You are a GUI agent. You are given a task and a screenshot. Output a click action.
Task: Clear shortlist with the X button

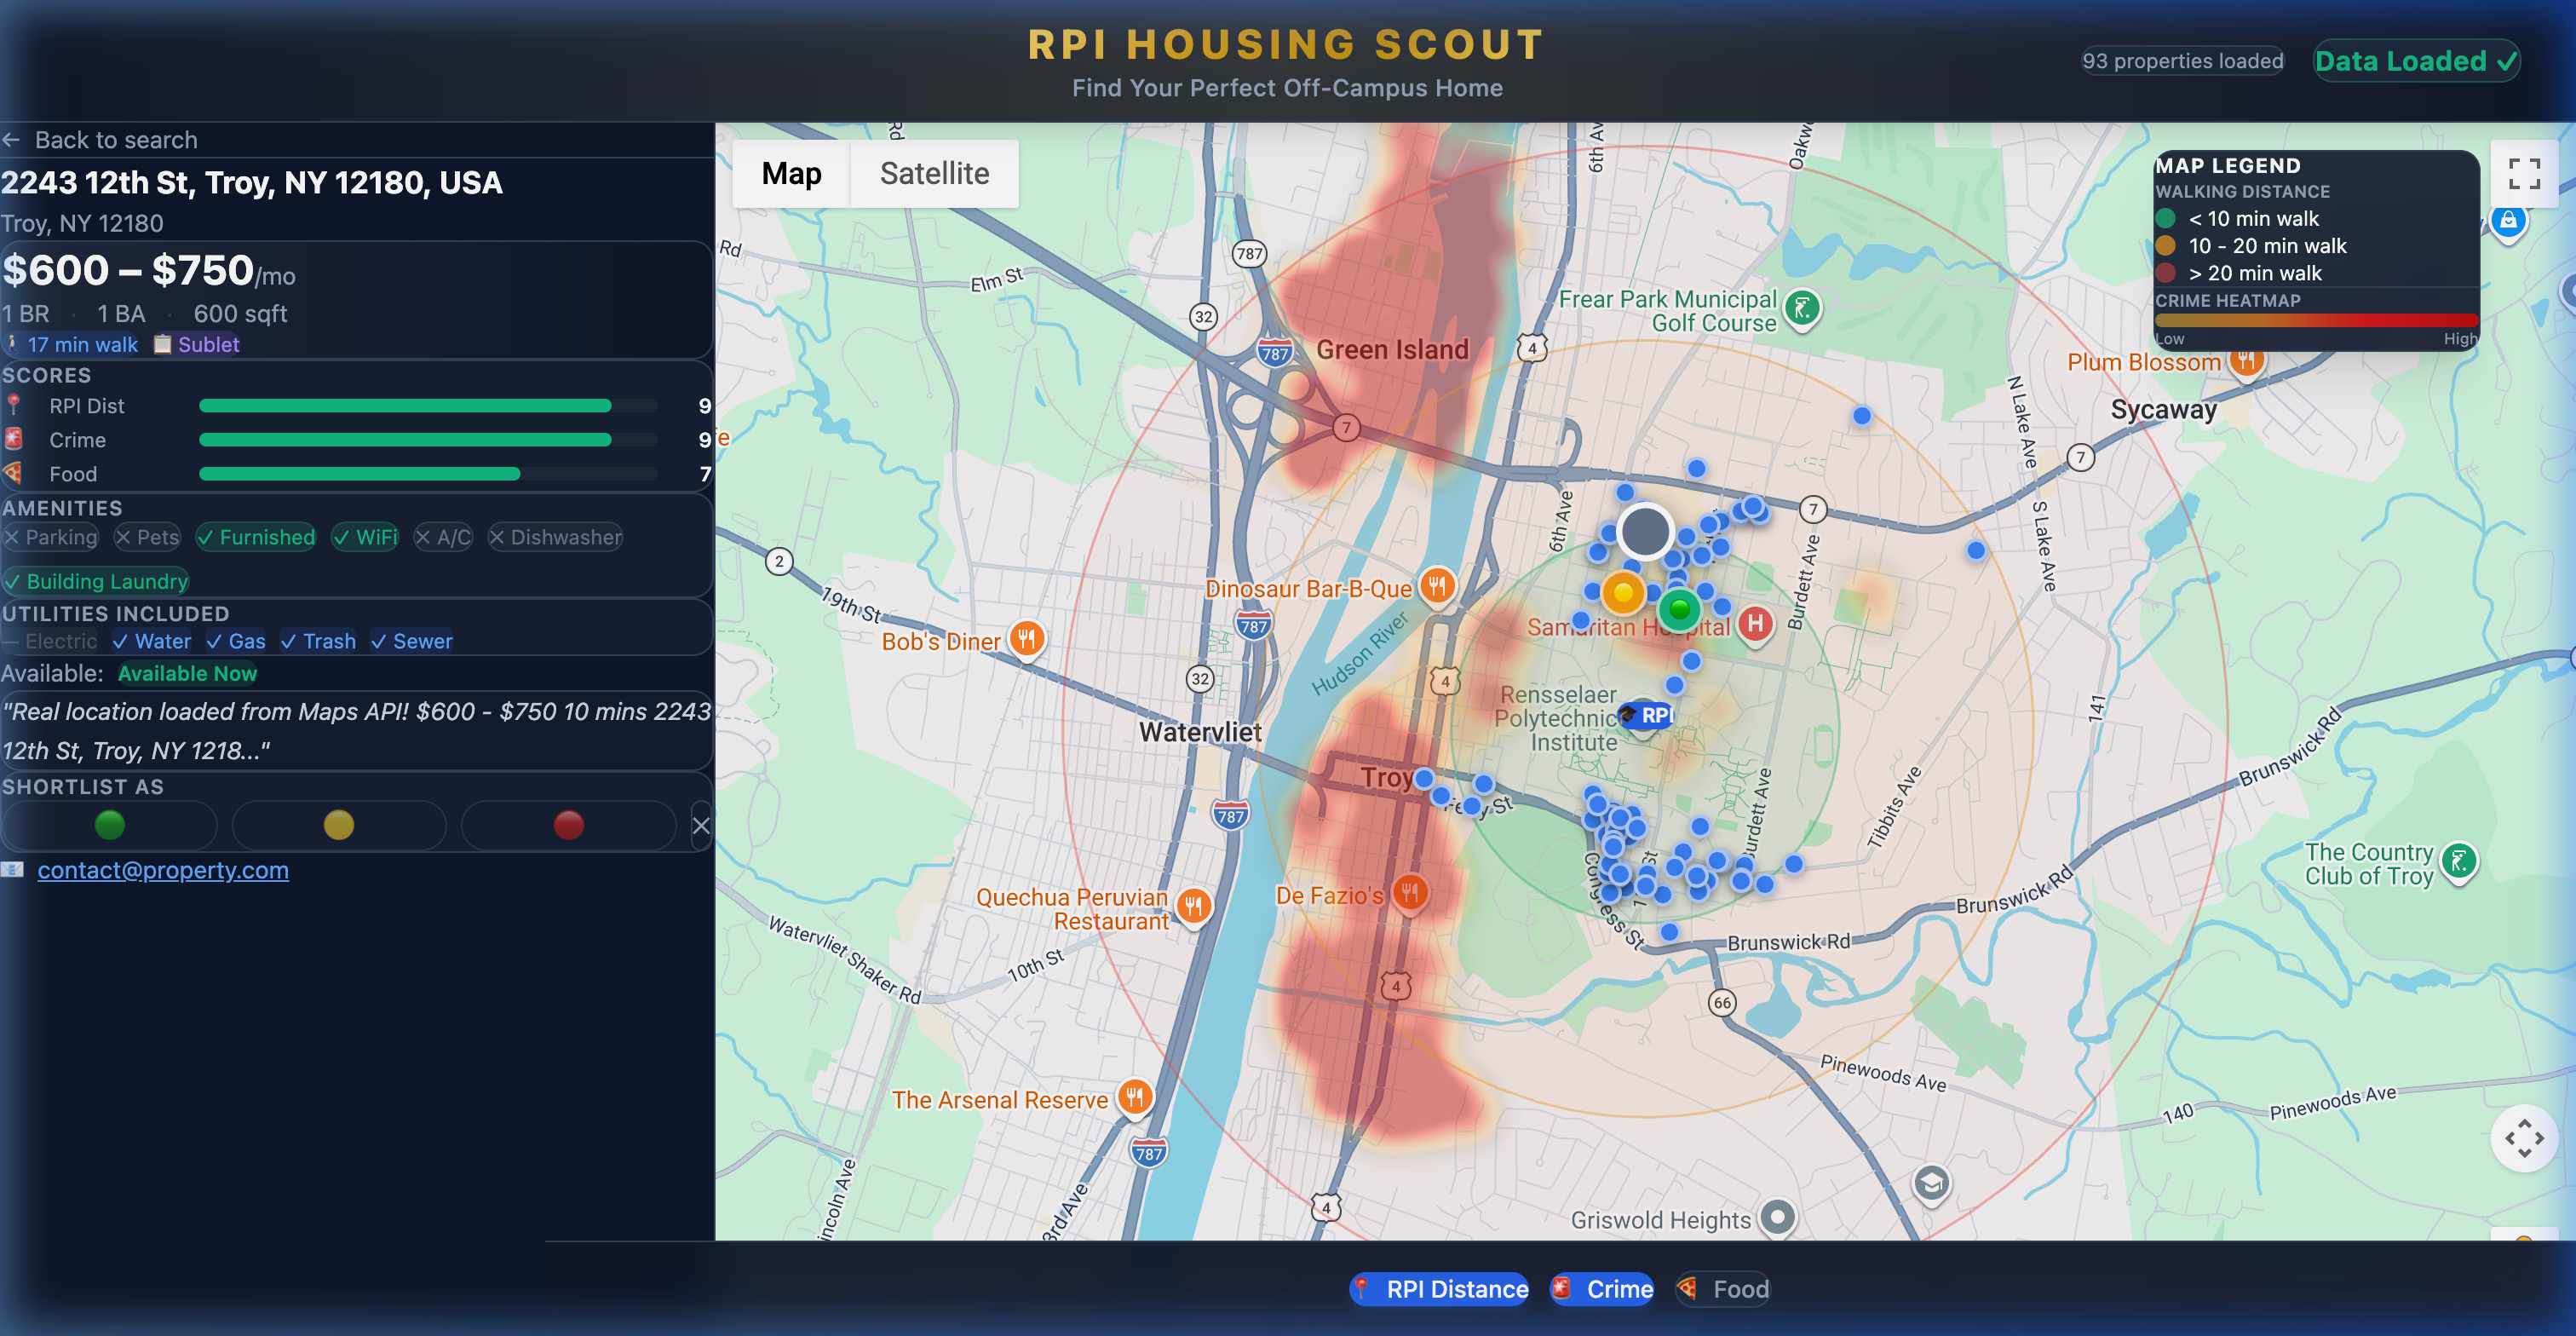pos(701,826)
